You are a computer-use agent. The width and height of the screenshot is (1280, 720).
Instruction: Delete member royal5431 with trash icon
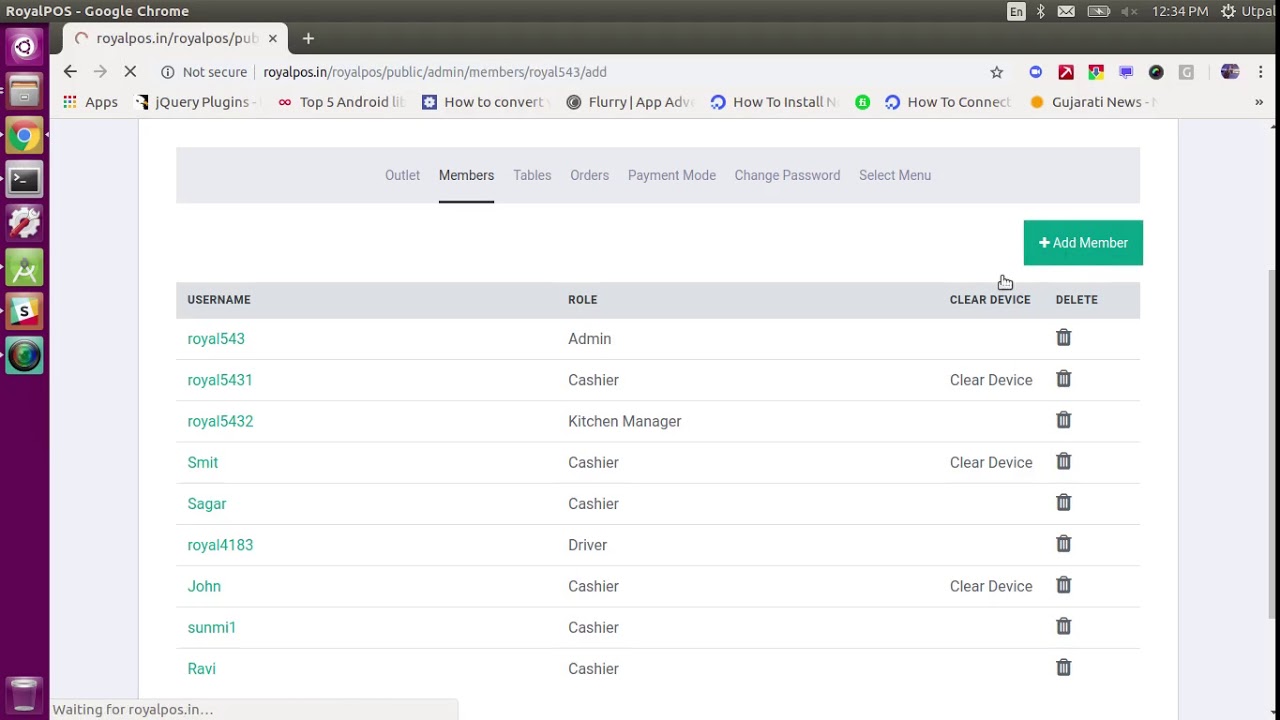pos(1063,379)
